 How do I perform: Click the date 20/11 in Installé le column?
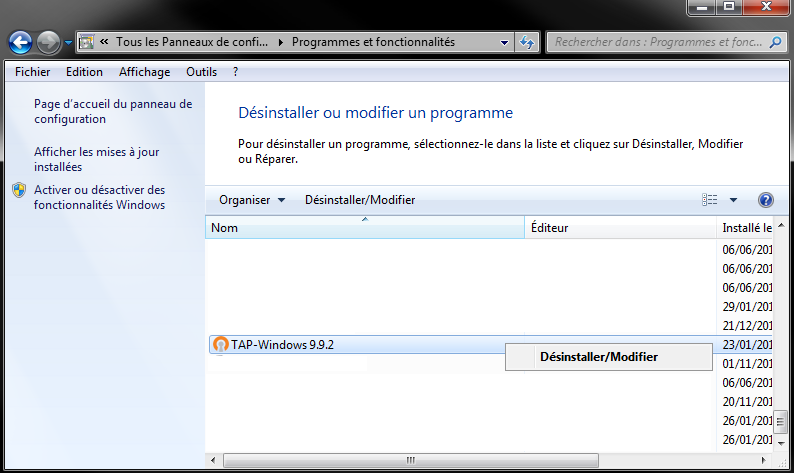coord(747,402)
